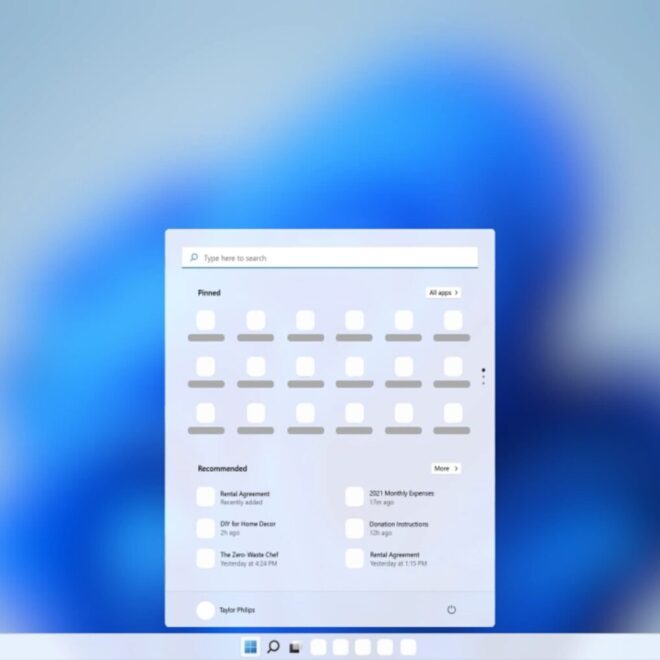Click 'The Zero-Waste Chef' title
Viewport: 660px width, 660px height.
click(x=249, y=555)
